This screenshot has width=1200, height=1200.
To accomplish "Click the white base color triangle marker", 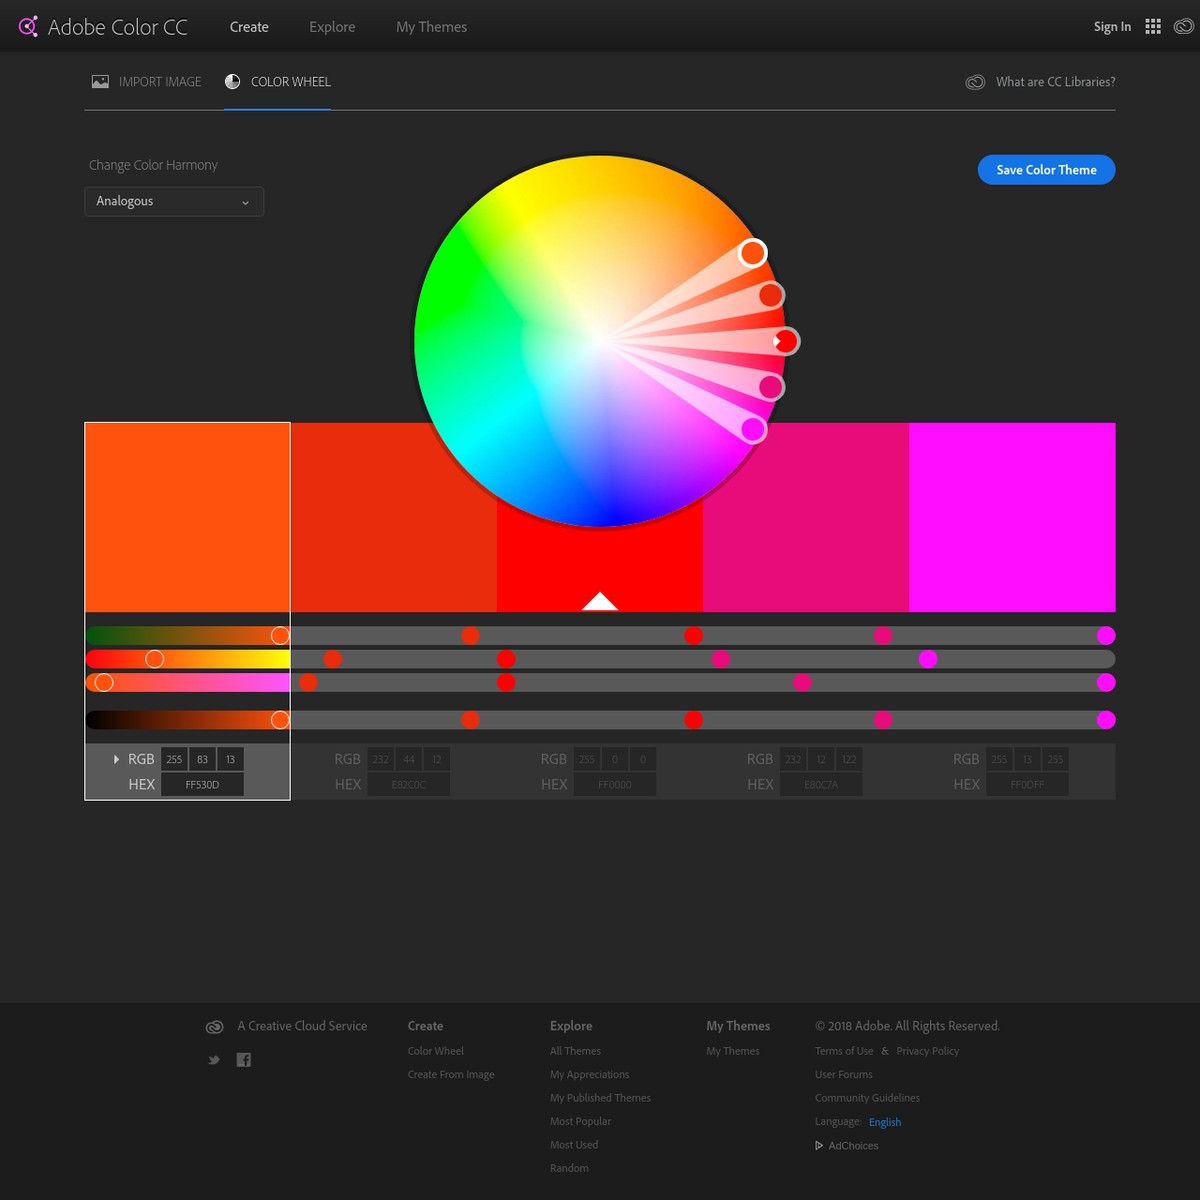I will point(600,602).
